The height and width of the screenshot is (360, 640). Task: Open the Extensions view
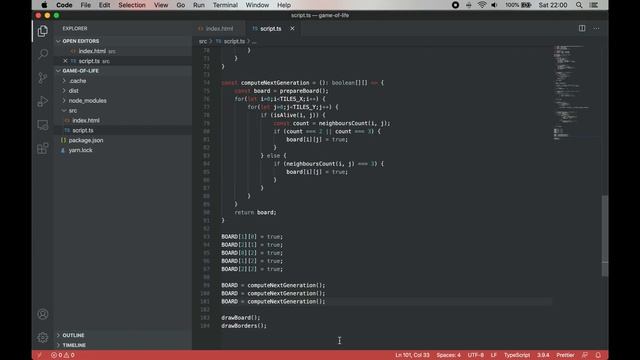click(x=42, y=148)
